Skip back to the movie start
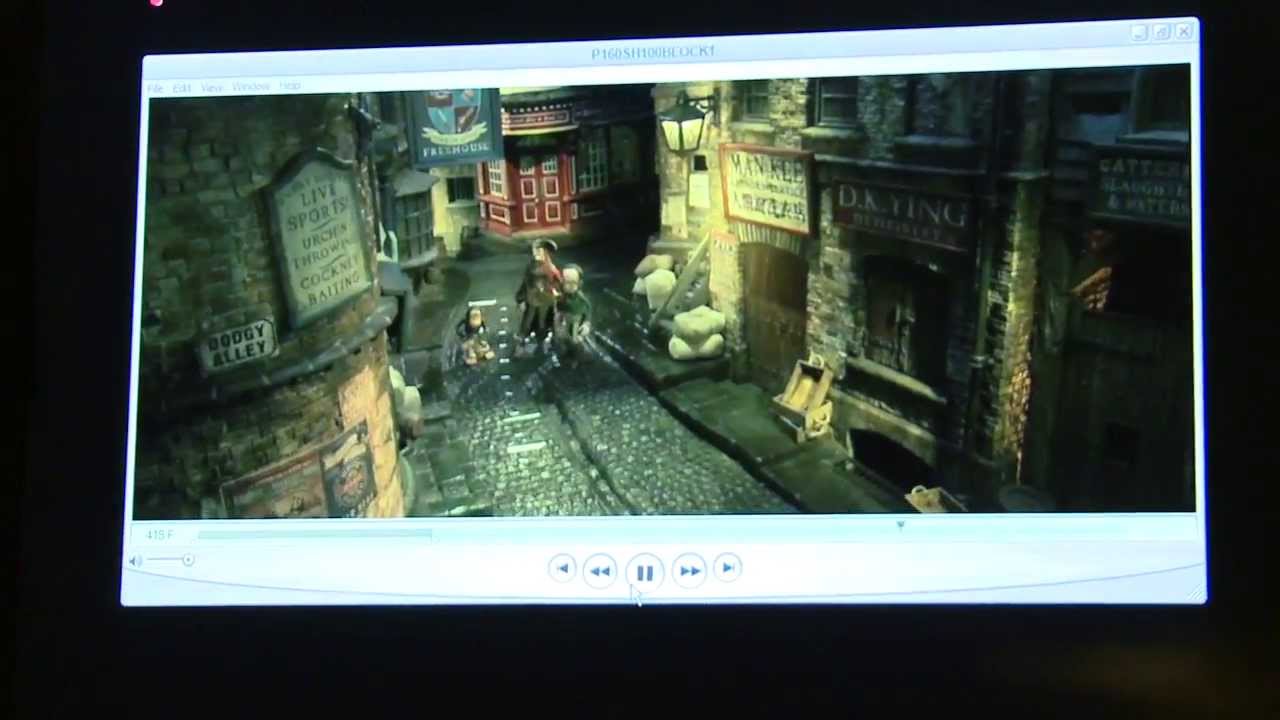This screenshot has height=720, width=1280. click(561, 569)
